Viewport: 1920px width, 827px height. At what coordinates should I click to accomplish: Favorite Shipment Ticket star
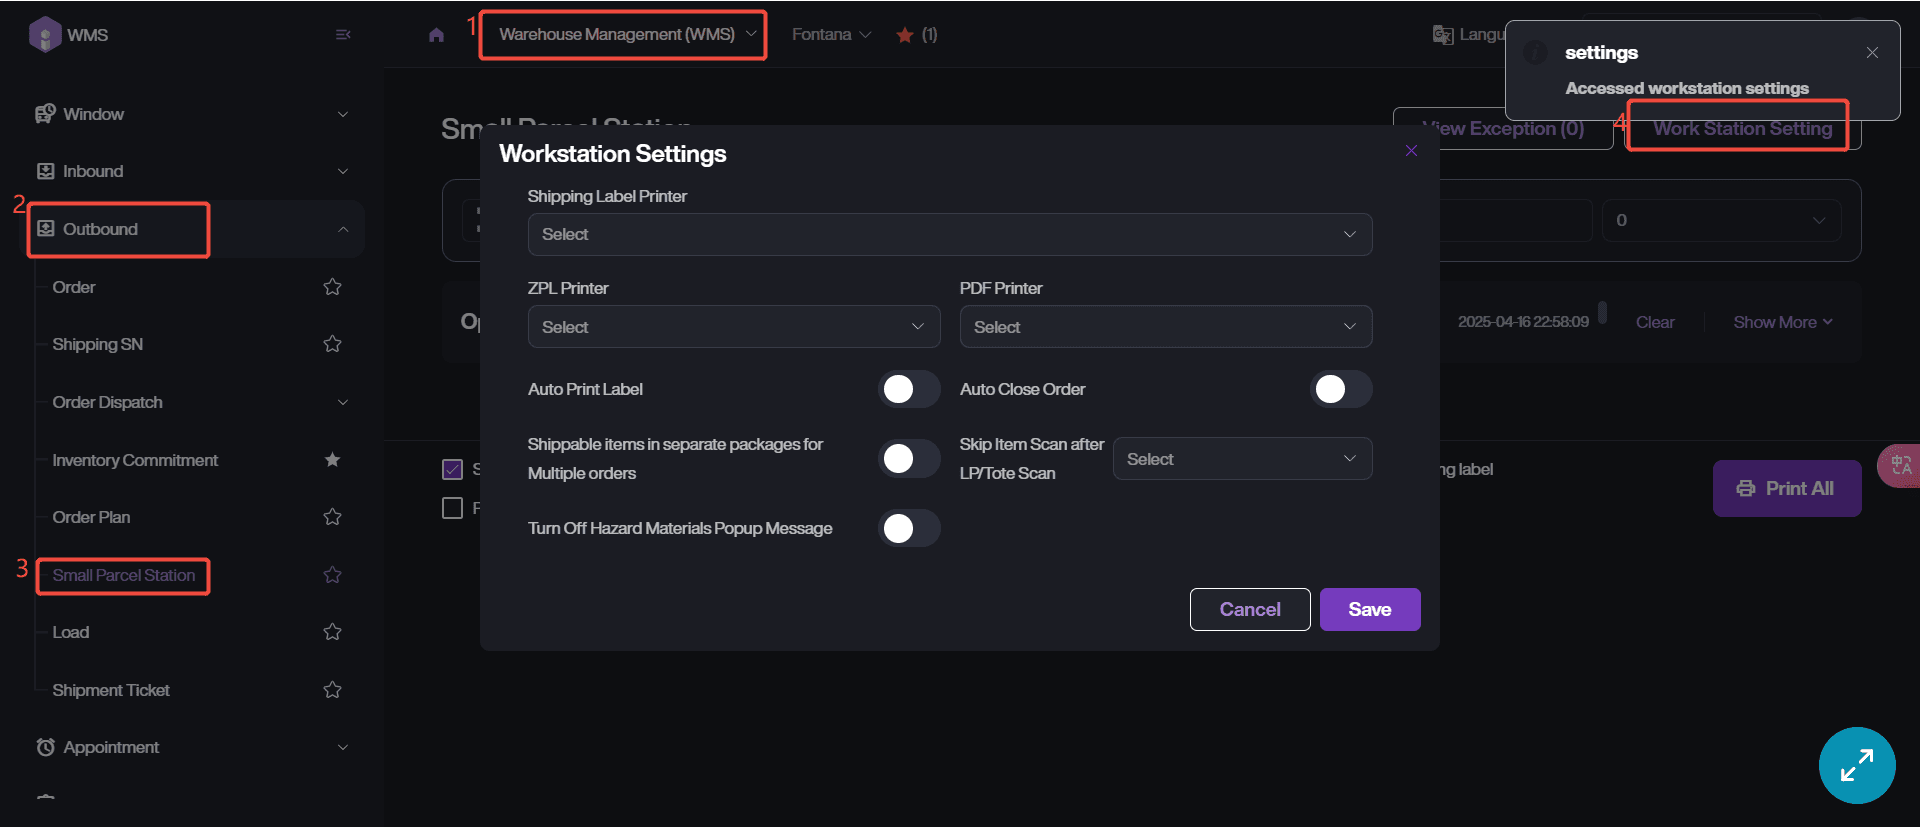click(x=333, y=690)
